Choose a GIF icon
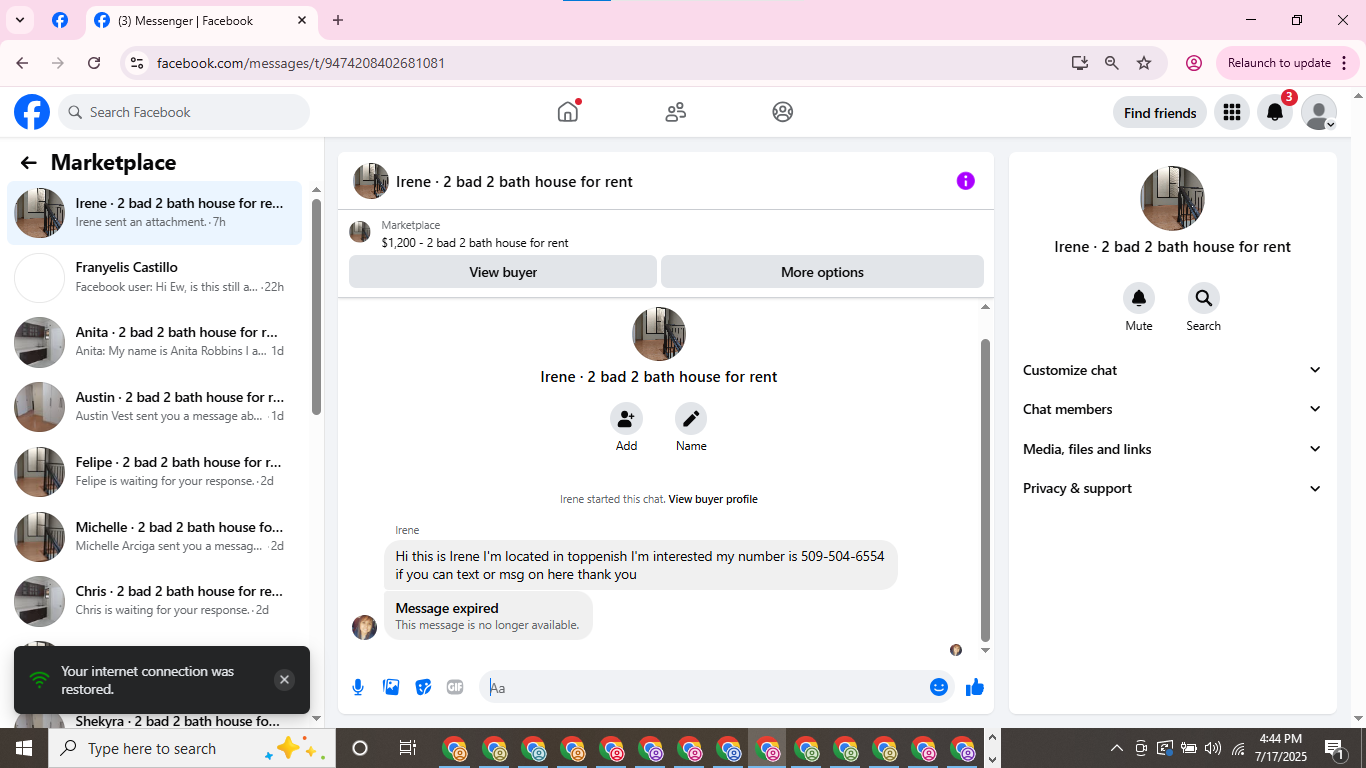1366x768 pixels. [455, 687]
